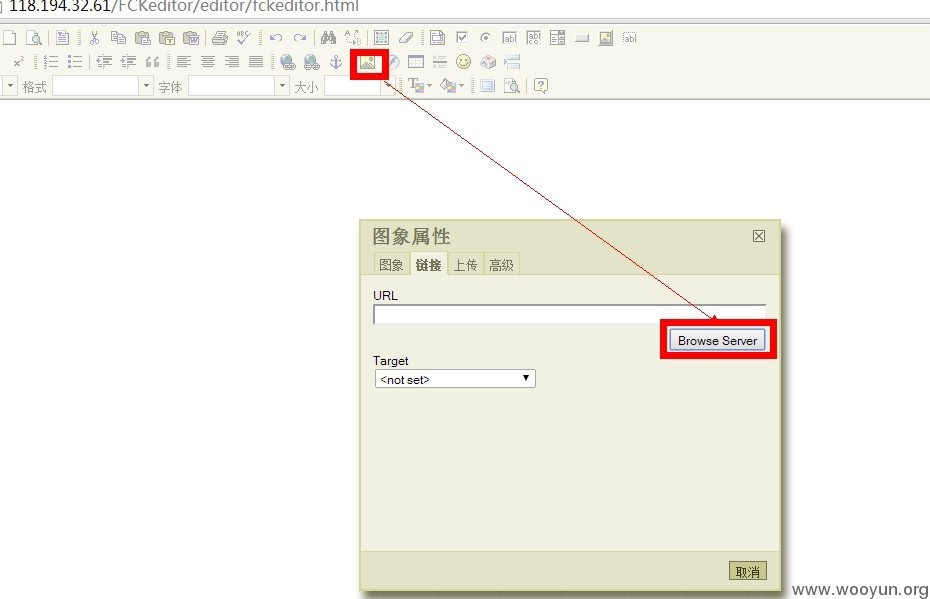
Task: Click the New Page icon
Action: 9,38
